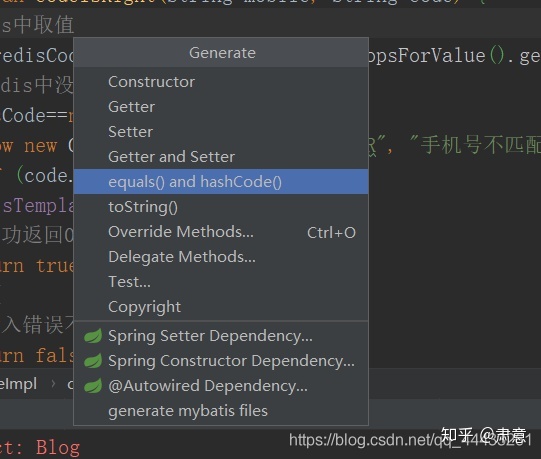Choose Test... from the menu
Screen dimensions: 541x459
221,282
